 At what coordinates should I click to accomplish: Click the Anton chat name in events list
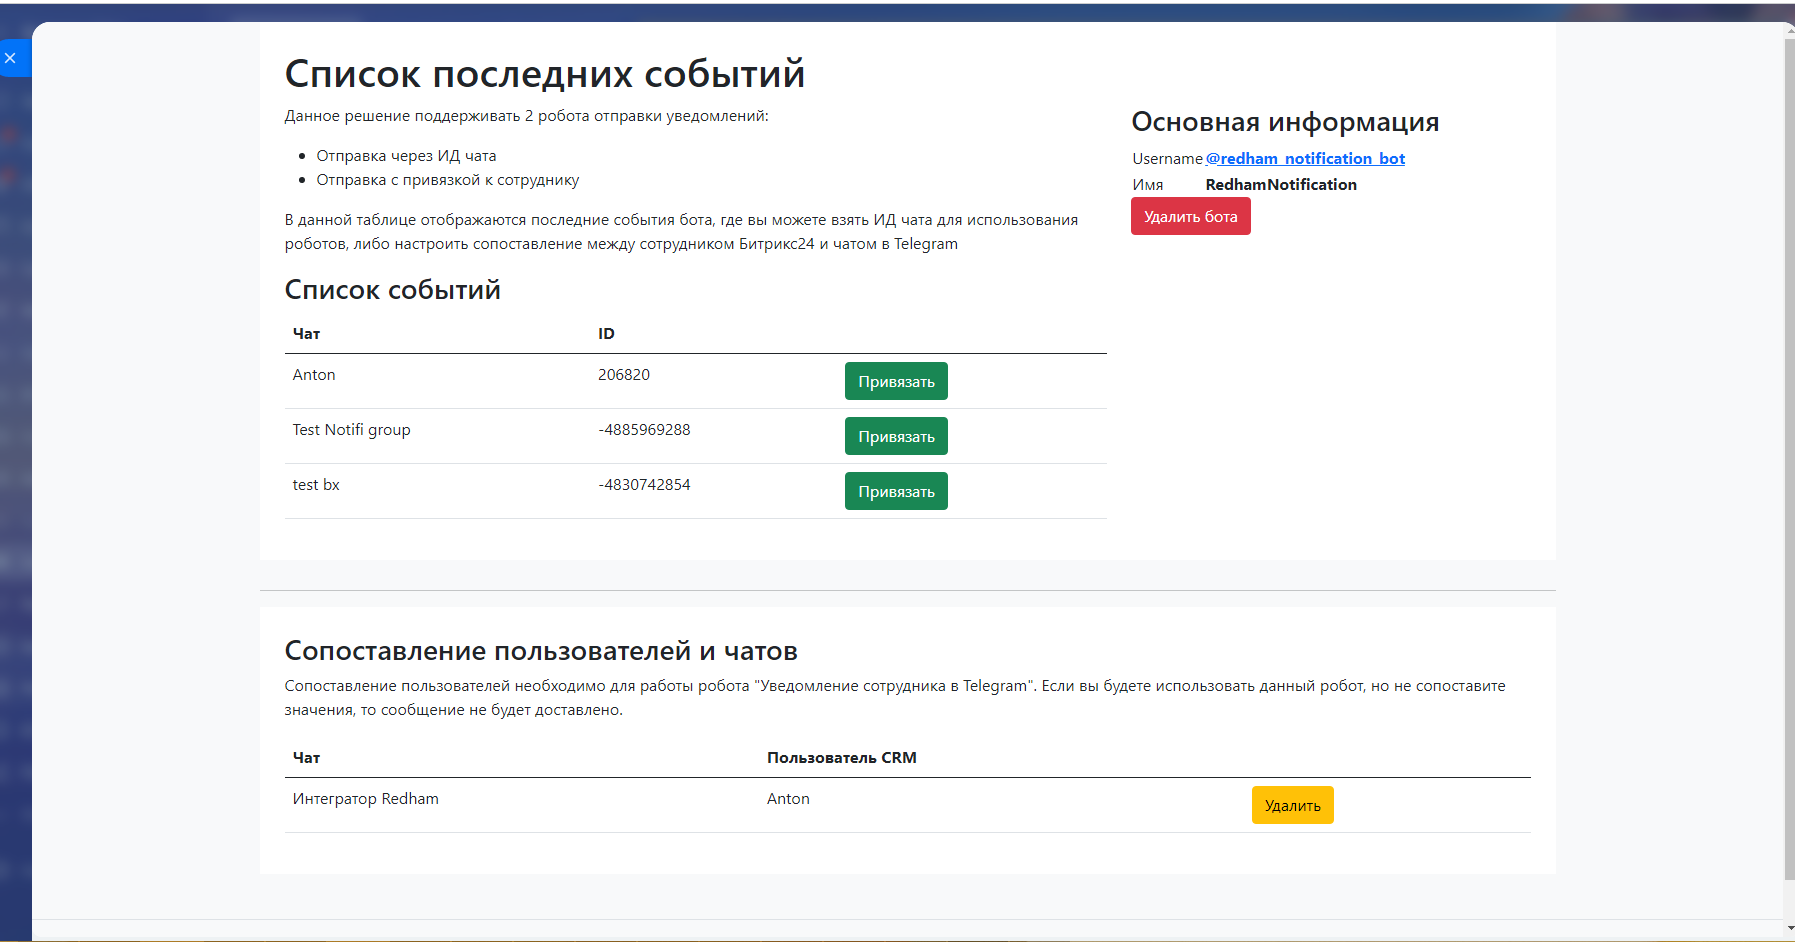coord(314,375)
